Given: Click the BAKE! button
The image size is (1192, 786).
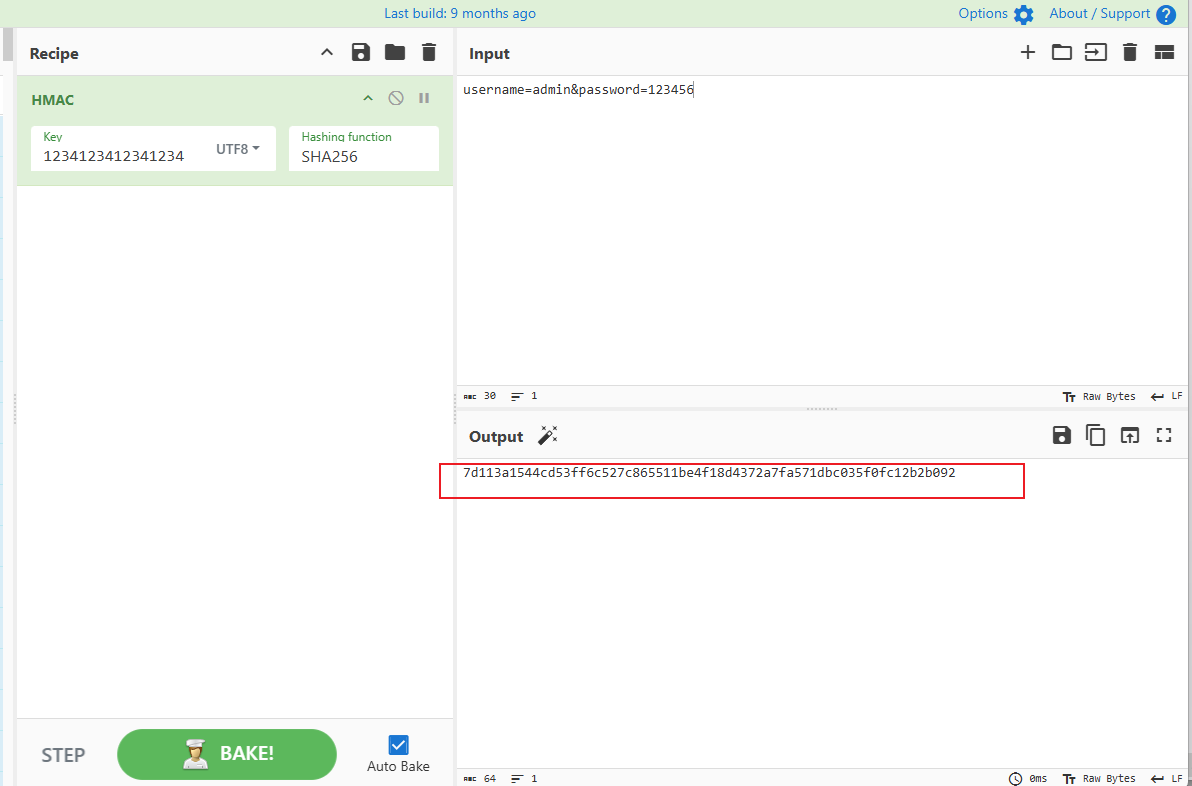Looking at the screenshot, I should 227,754.
